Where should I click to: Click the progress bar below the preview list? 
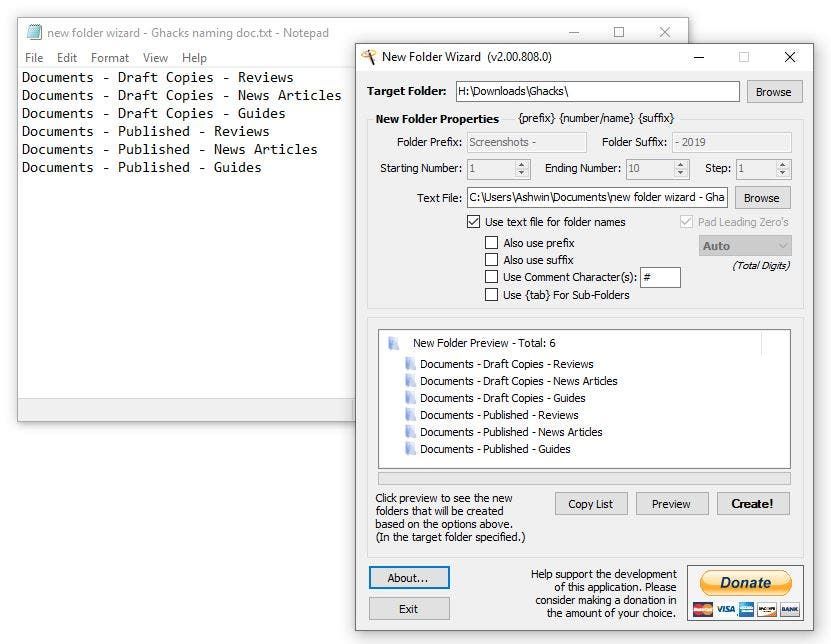[584, 478]
